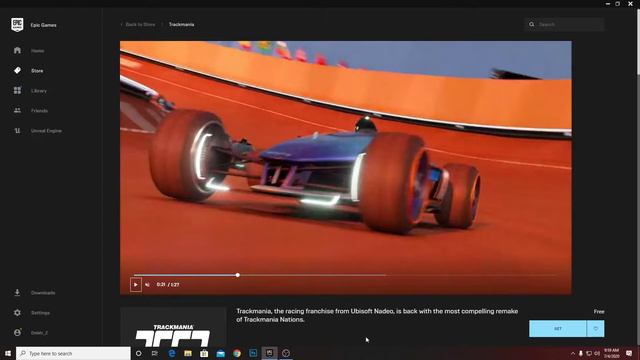Mute the trailer volume
The width and height of the screenshot is (640, 360).
coord(147,284)
